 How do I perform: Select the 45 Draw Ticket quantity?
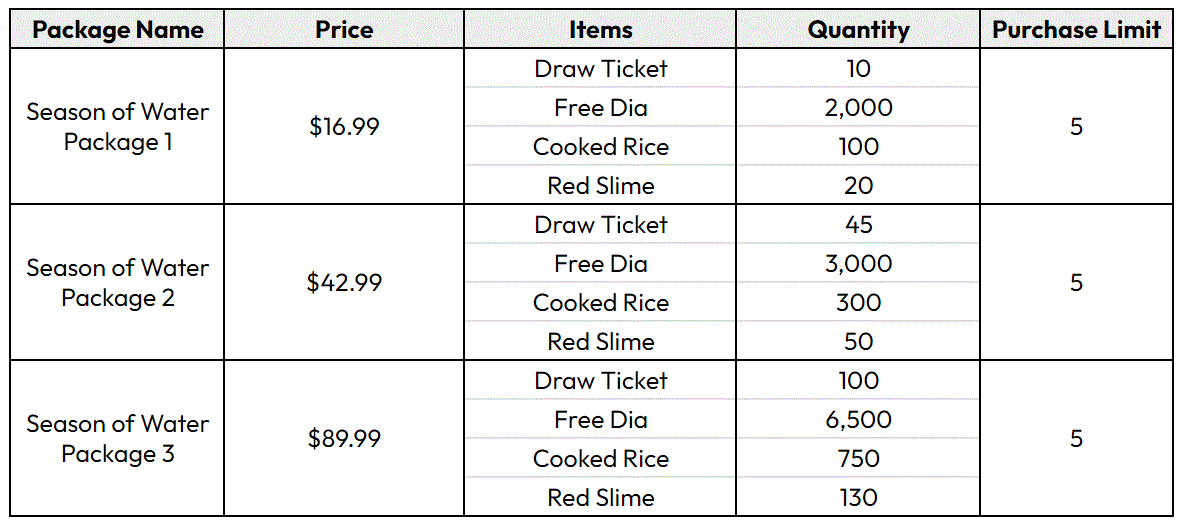click(858, 224)
